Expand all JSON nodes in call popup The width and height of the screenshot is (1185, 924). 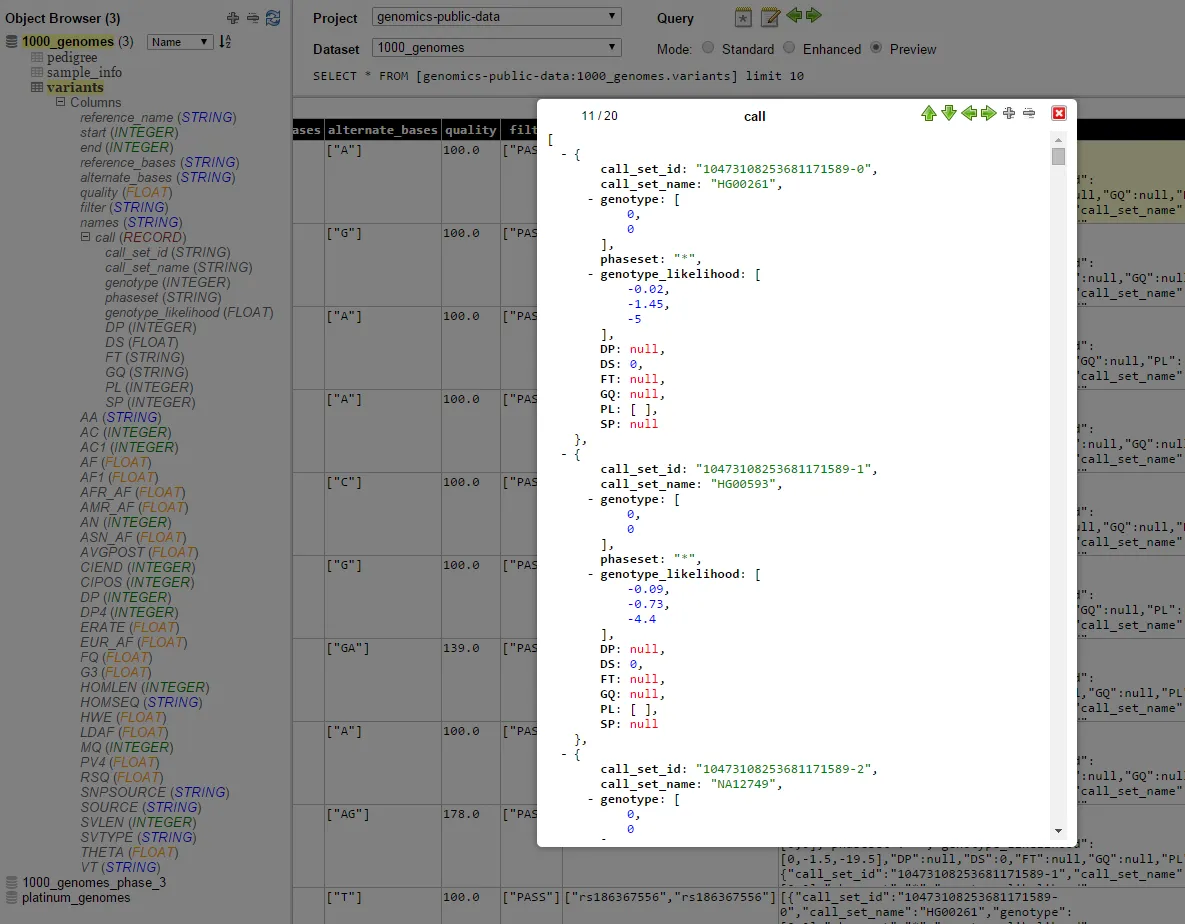point(1009,114)
